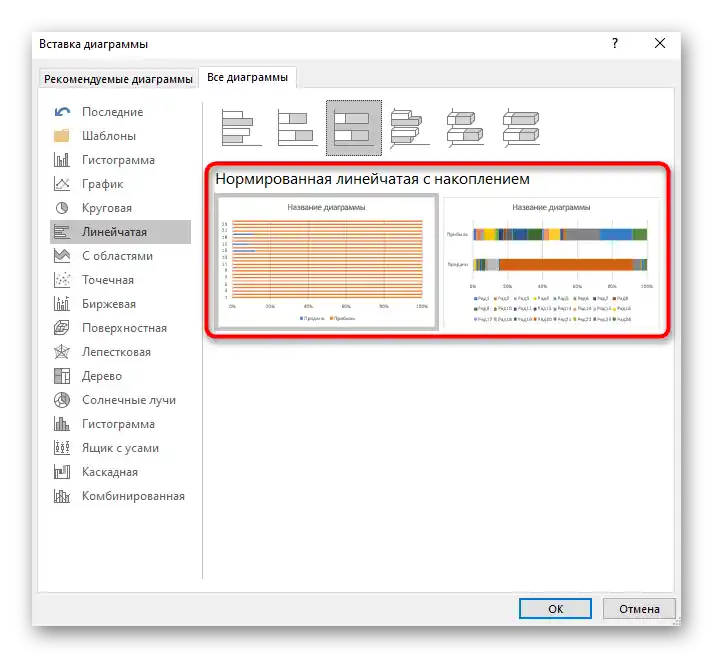Viewport: 713px width, 658px height.
Task: Choose the Линейчатая chart type label
Action: click(x=115, y=232)
